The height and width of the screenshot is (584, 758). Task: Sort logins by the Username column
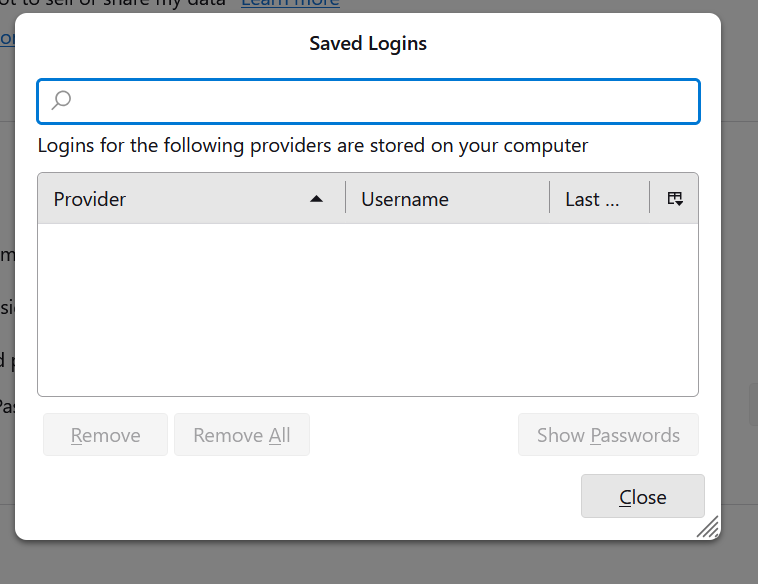click(x=405, y=199)
